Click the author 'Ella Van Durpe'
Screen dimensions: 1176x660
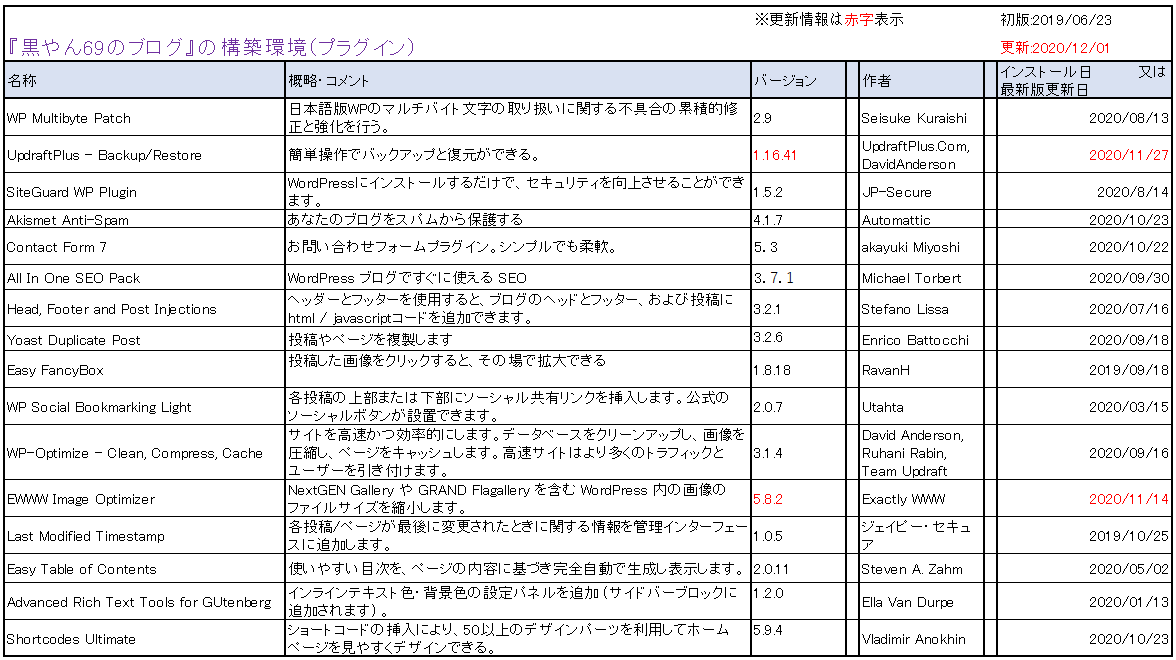pyautogui.click(x=908, y=602)
